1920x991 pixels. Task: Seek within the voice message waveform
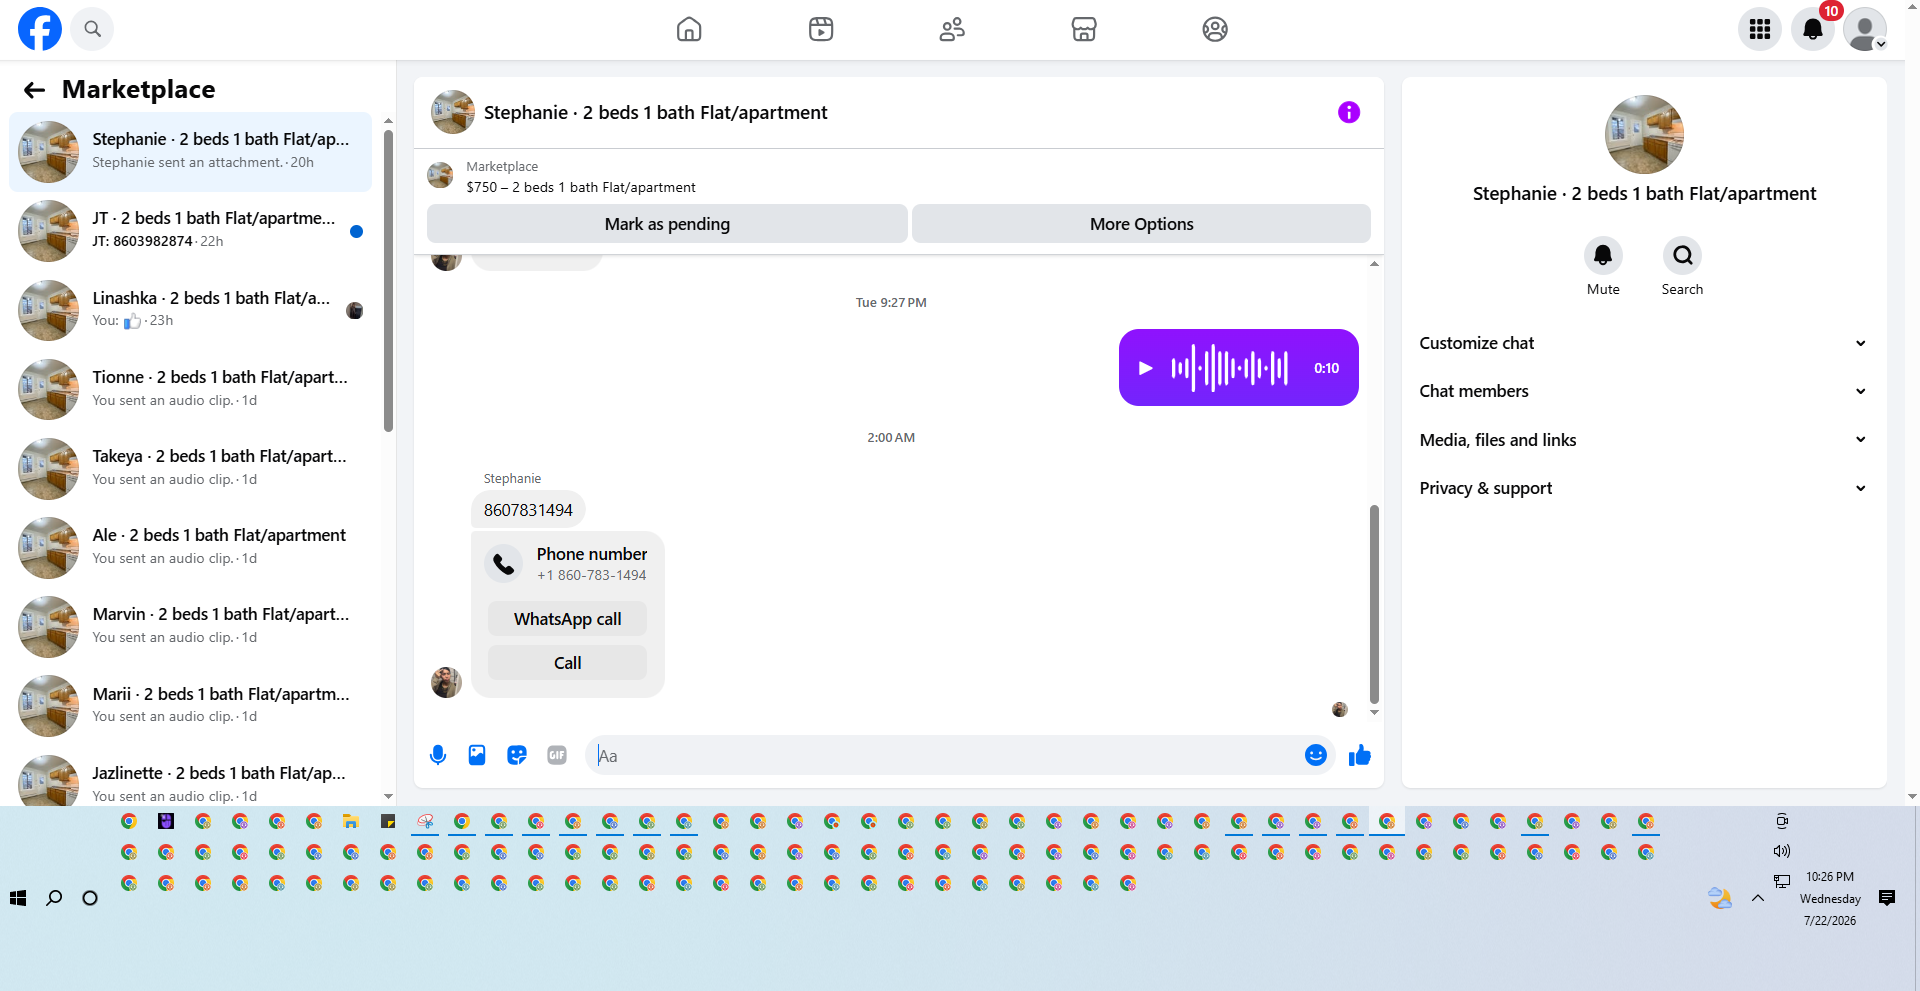click(x=1230, y=368)
